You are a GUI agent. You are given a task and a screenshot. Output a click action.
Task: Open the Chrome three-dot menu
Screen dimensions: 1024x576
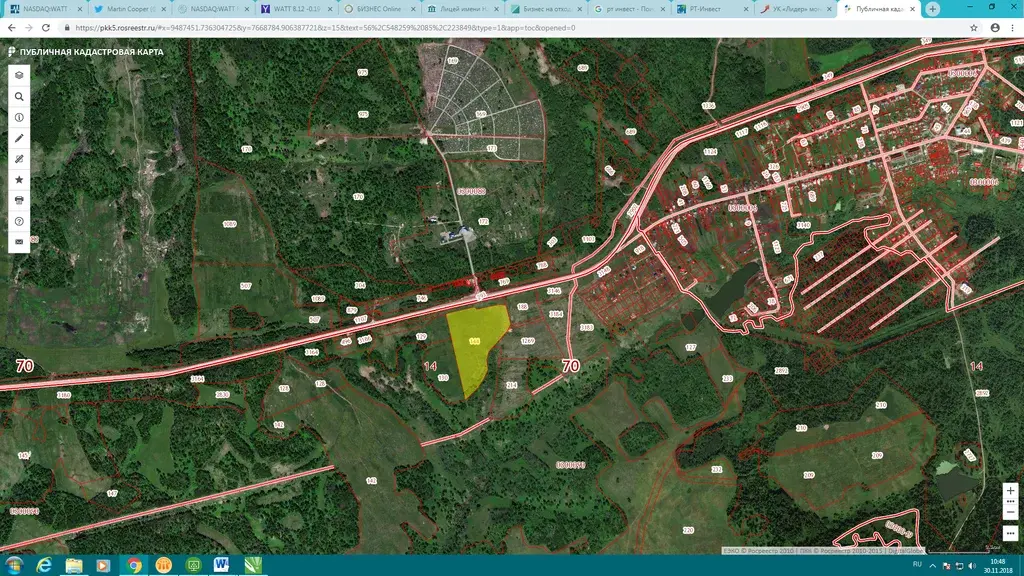(x=1013, y=28)
